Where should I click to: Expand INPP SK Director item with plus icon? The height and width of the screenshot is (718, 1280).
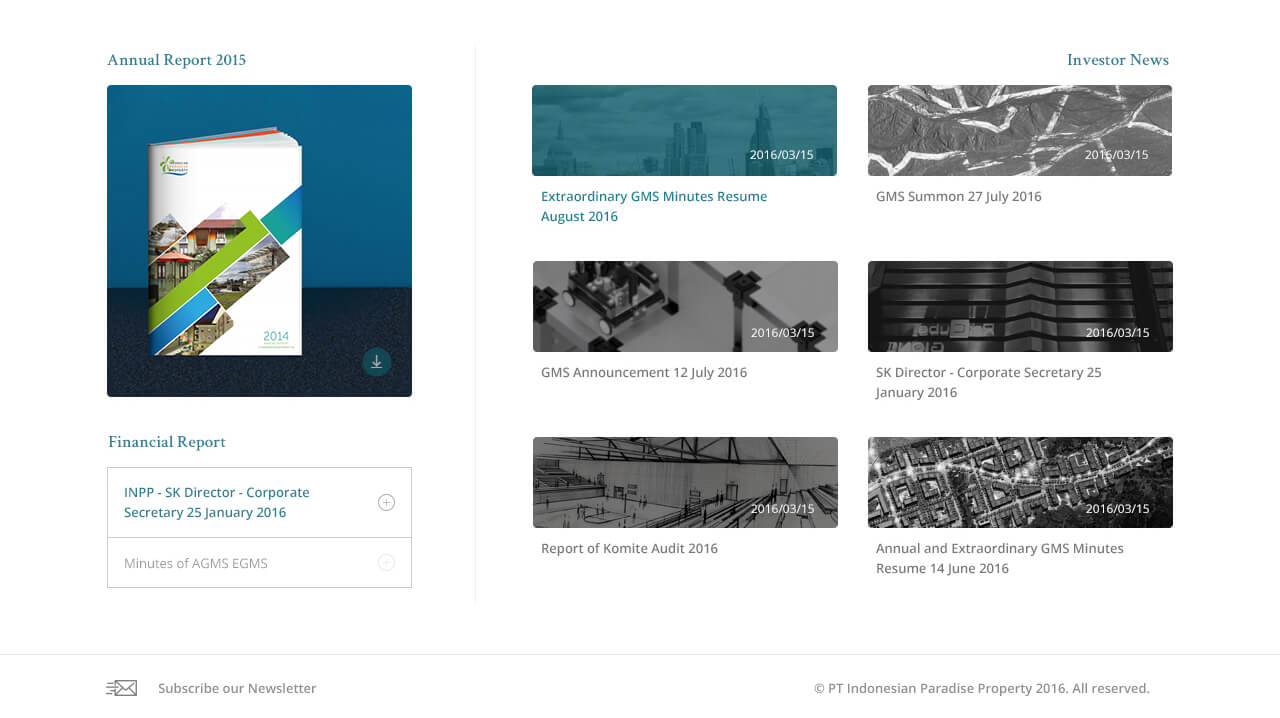pyautogui.click(x=386, y=502)
